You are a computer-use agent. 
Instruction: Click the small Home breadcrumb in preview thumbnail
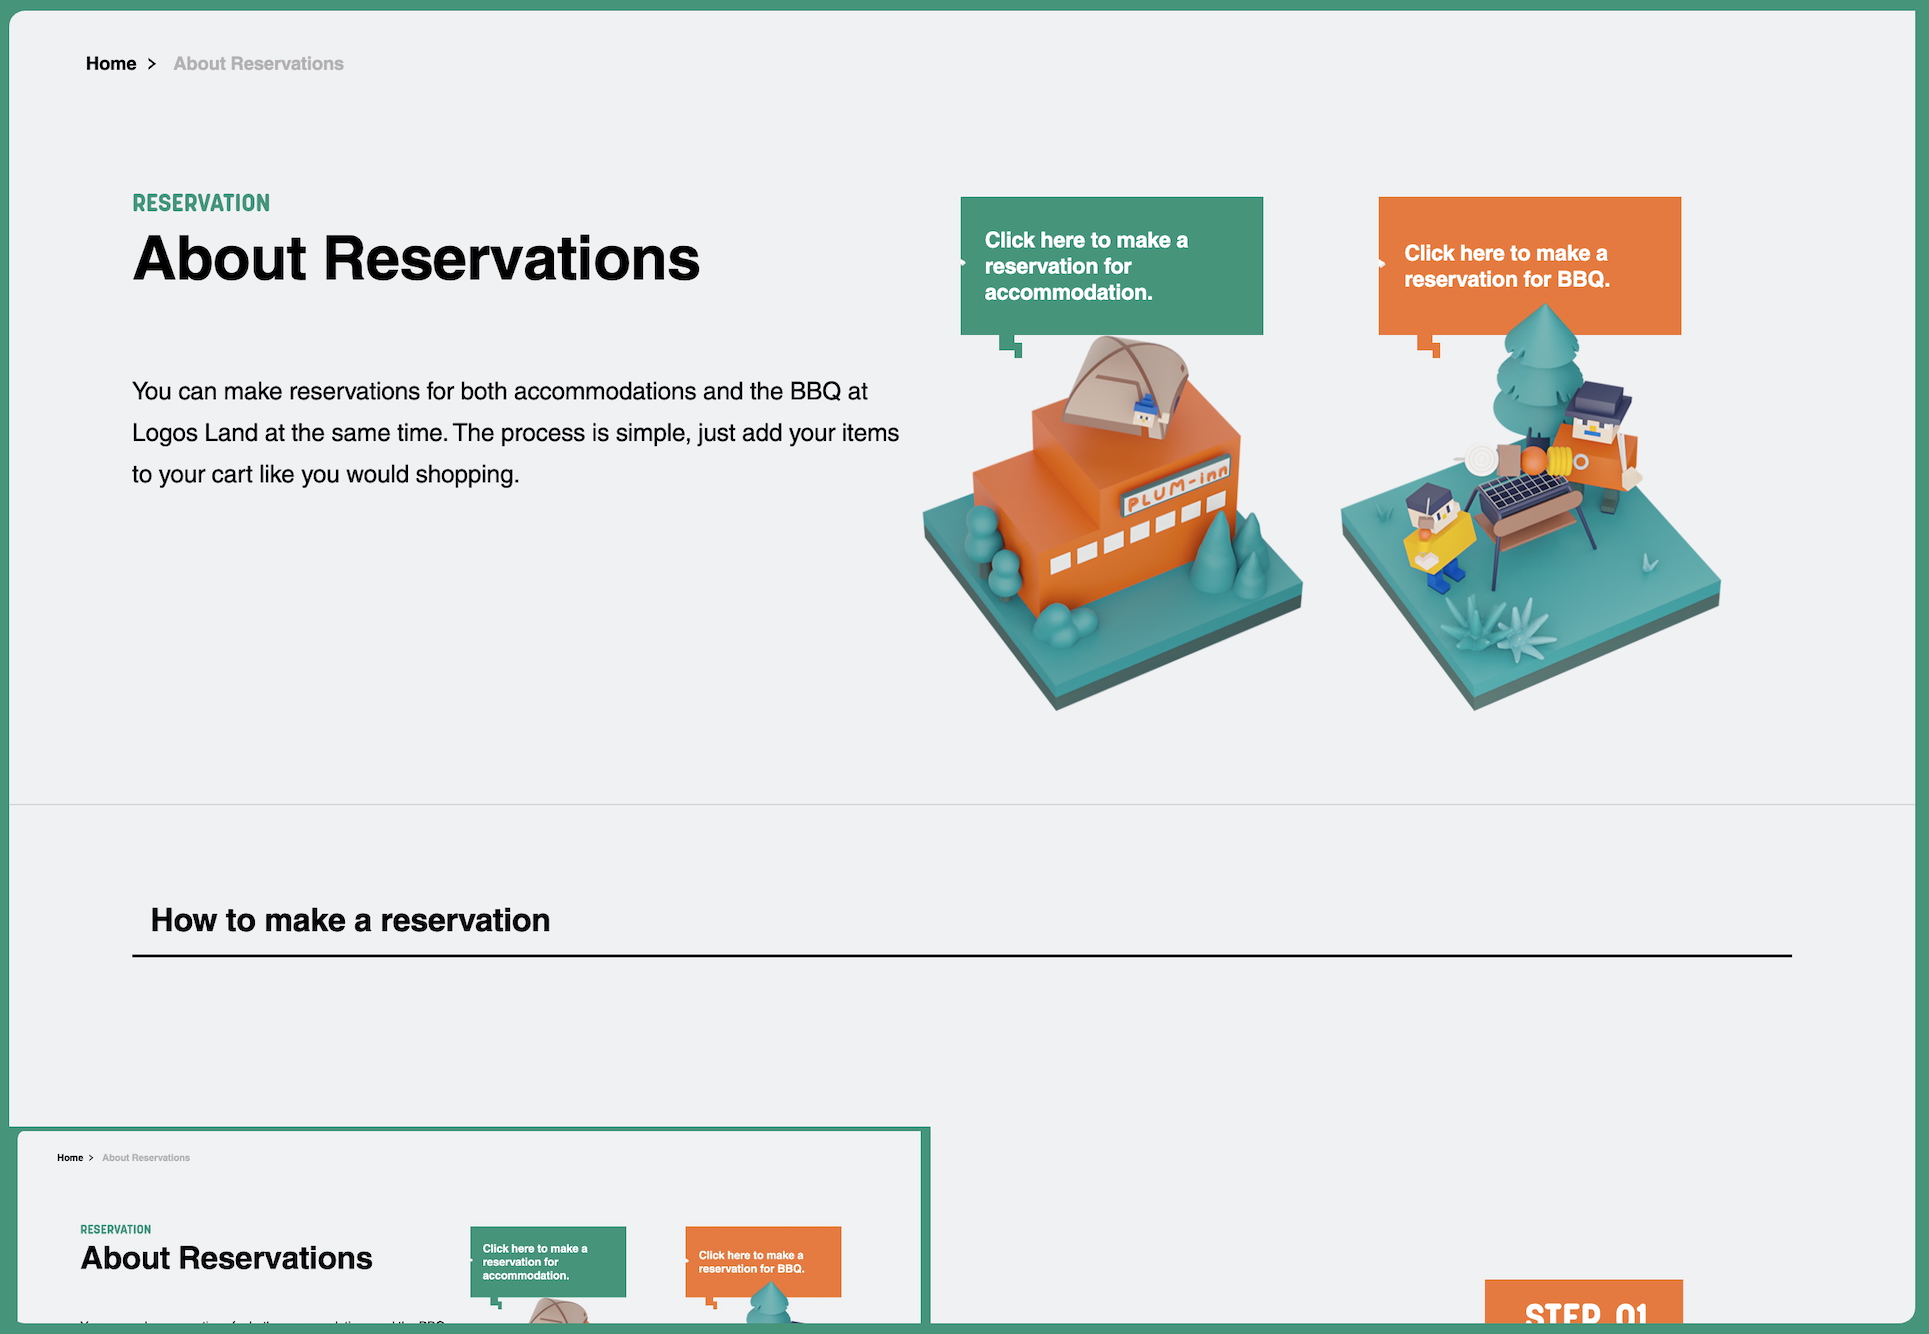pos(70,1158)
